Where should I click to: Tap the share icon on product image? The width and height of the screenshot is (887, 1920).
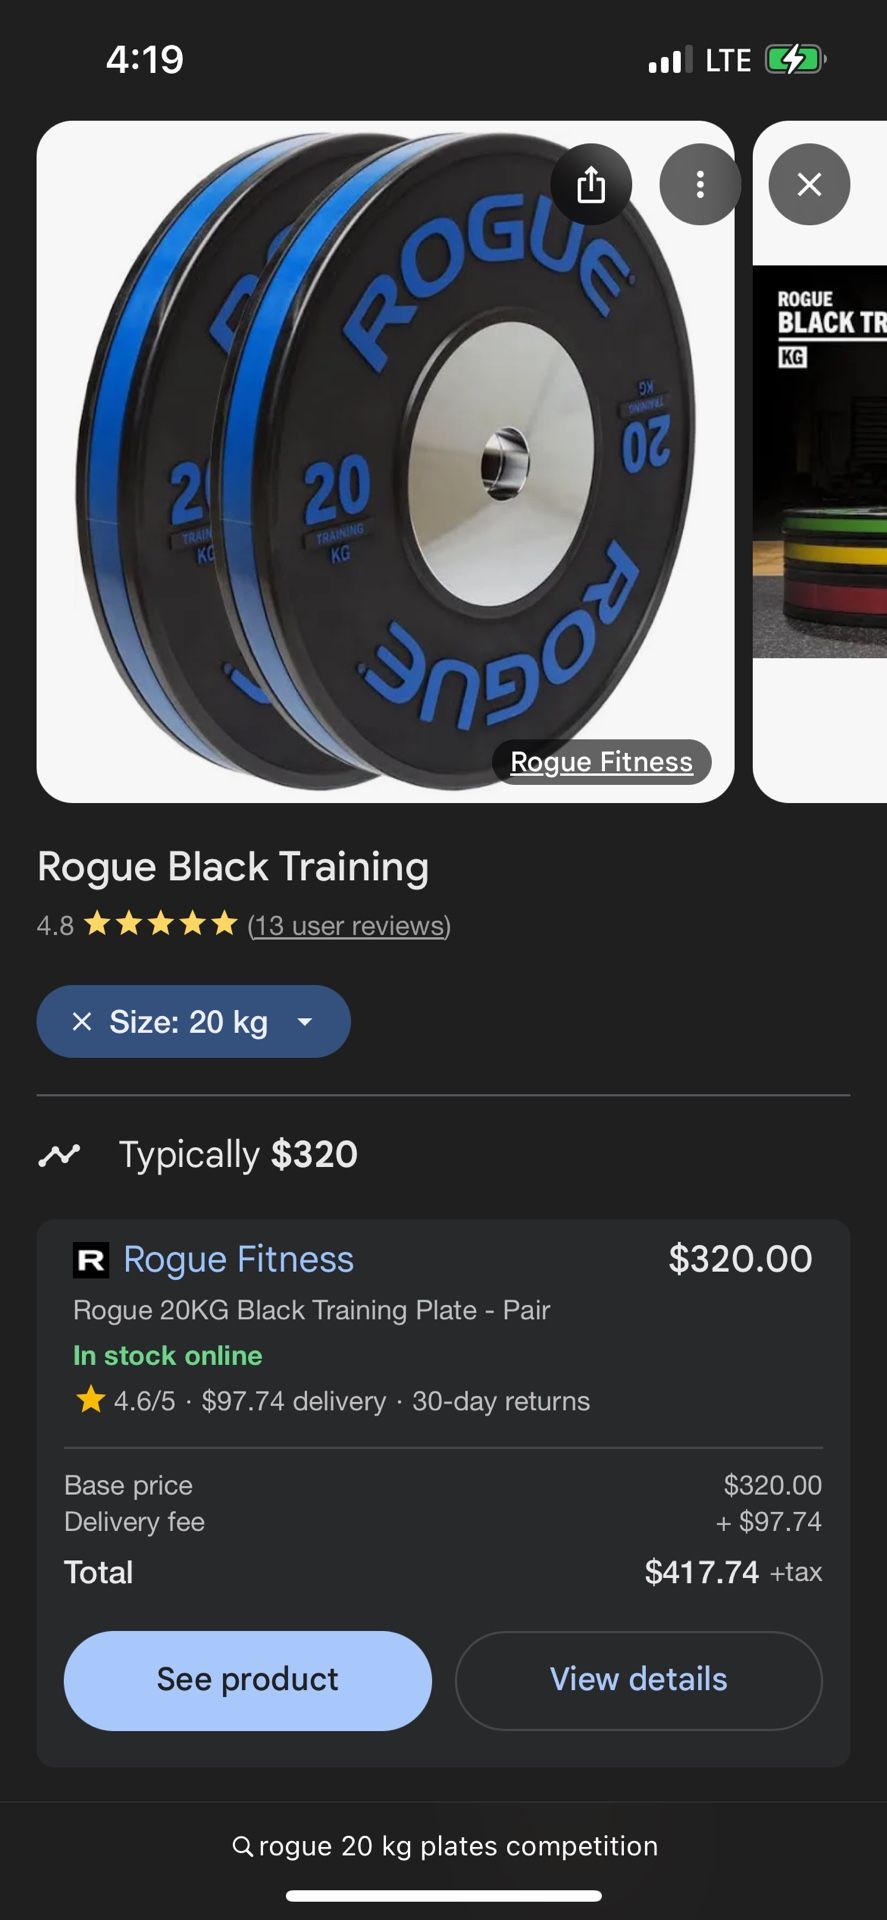[x=591, y=184]
